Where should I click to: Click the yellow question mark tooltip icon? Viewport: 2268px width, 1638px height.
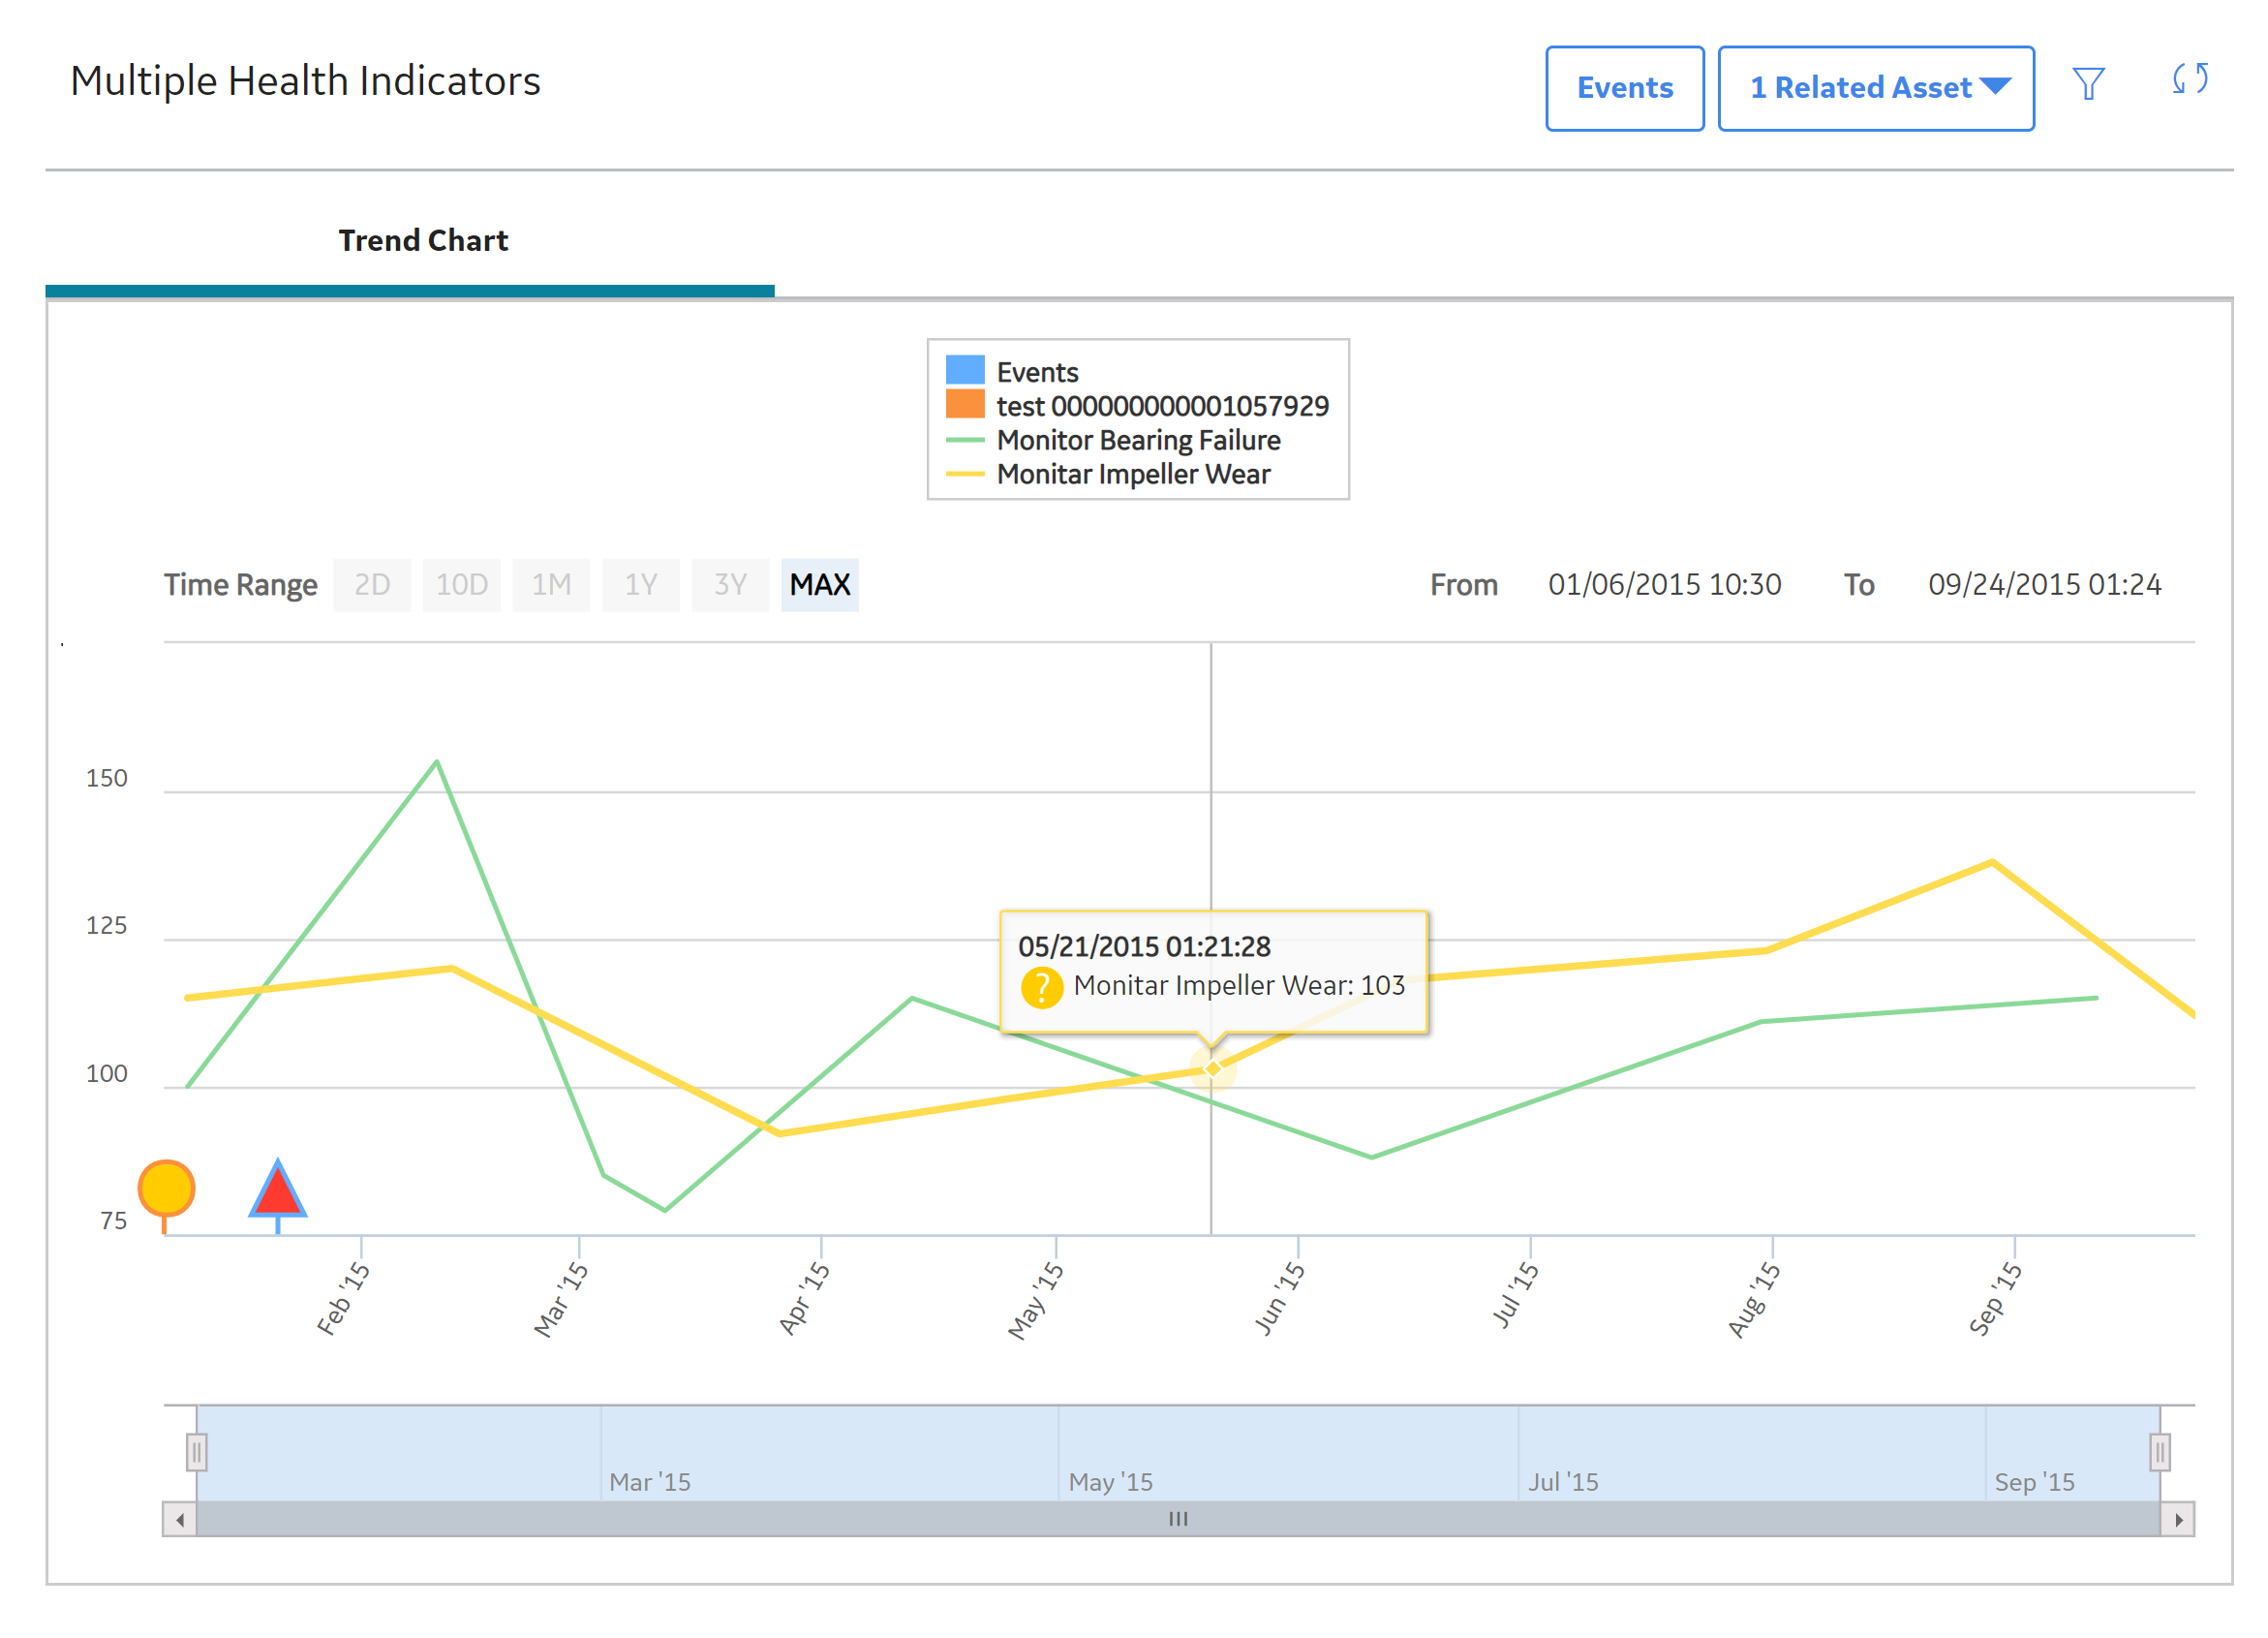tap(1041, 988)
